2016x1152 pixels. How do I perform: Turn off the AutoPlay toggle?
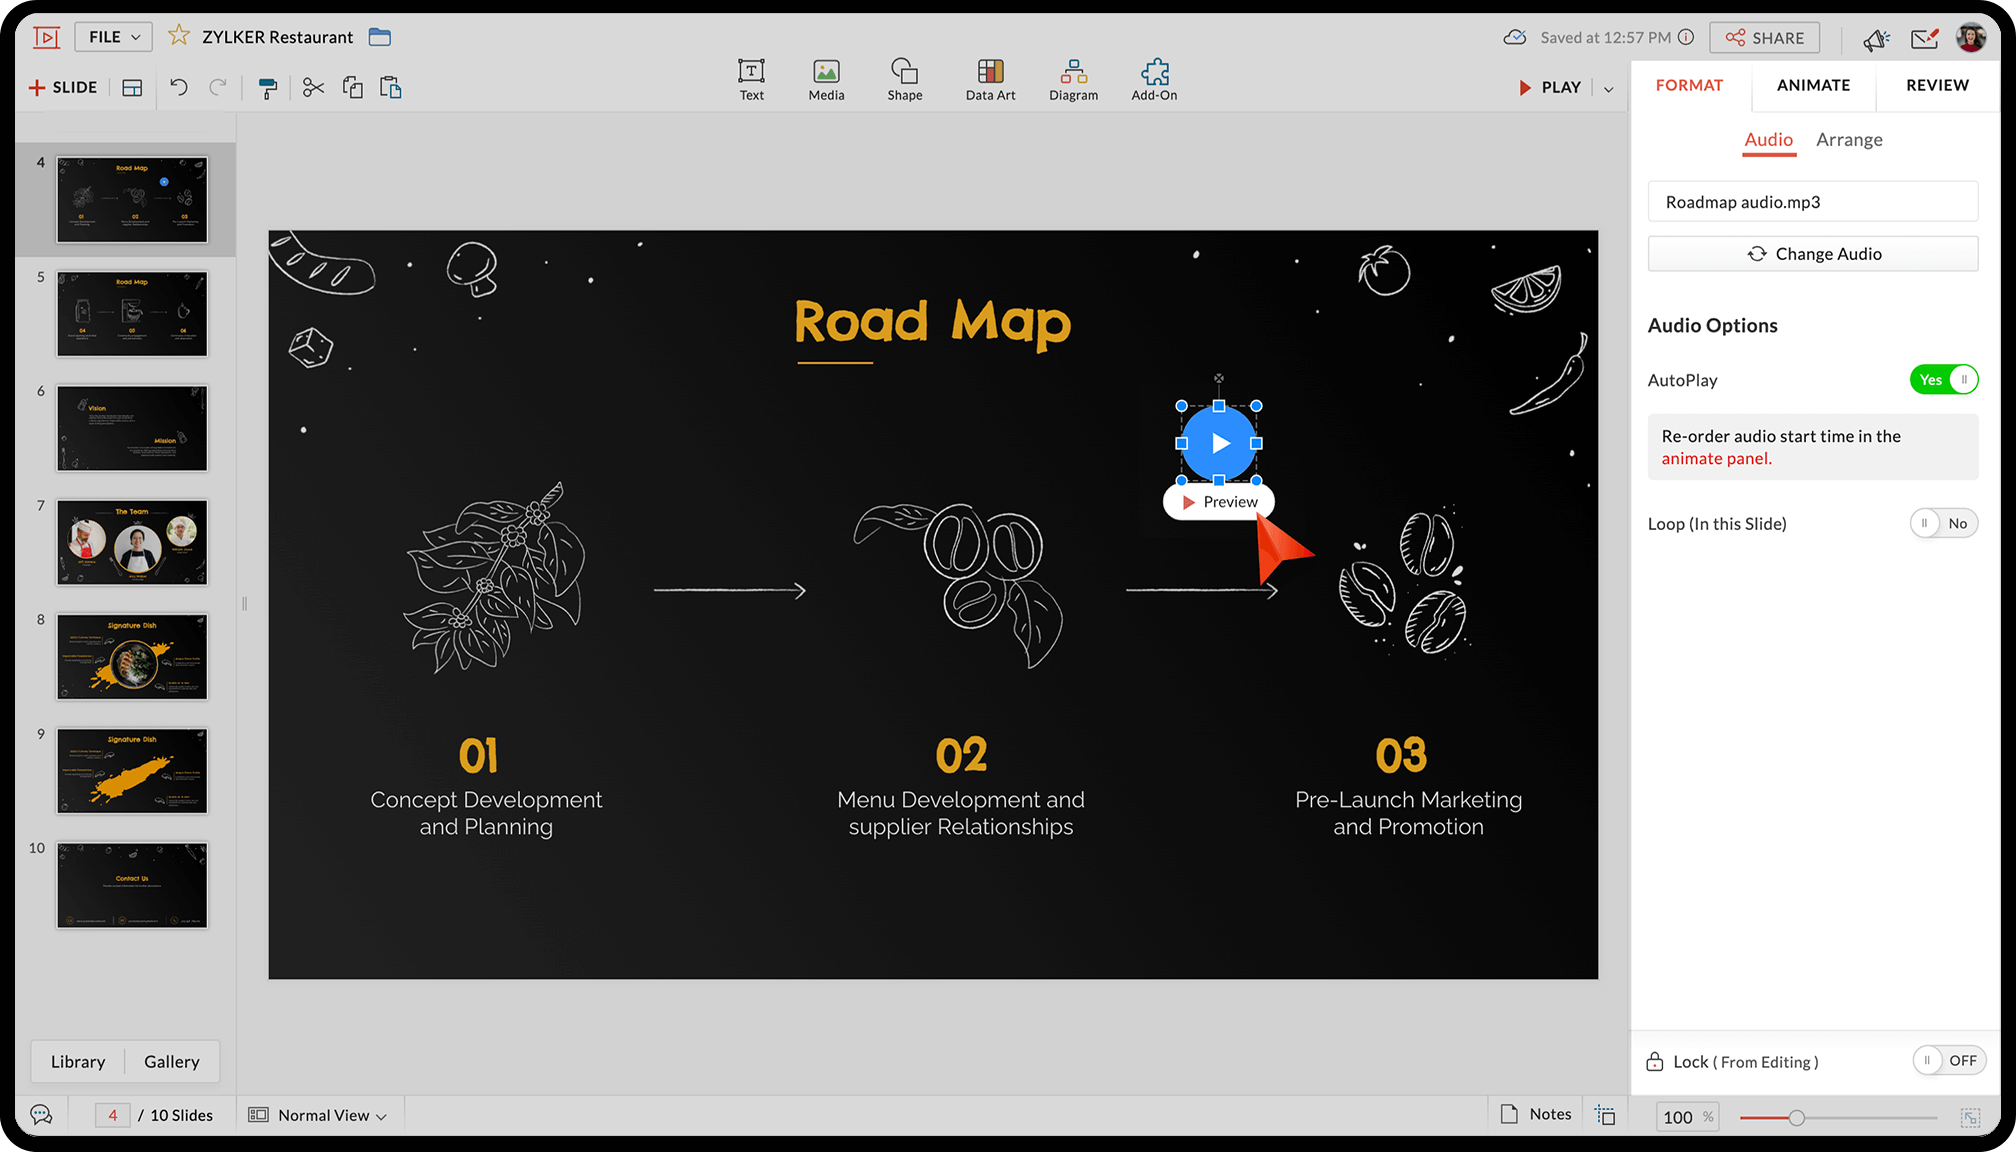click(x=1943, y=380)
